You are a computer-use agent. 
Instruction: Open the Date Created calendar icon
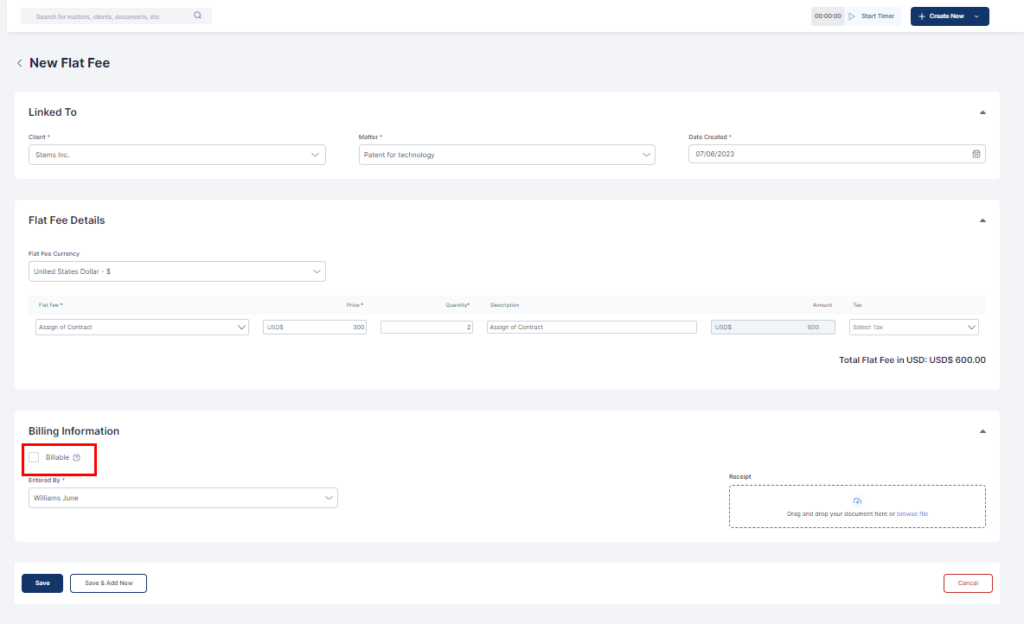point(976,154)
